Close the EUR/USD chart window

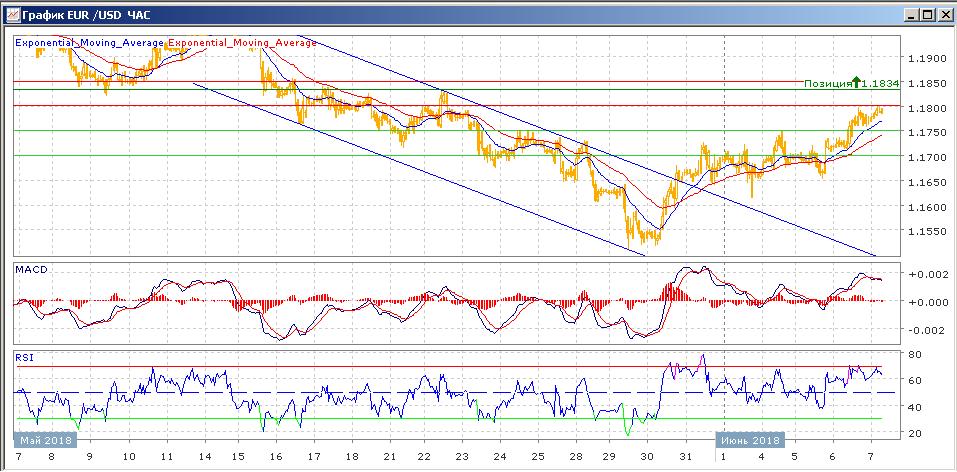[x=943, y=15]
